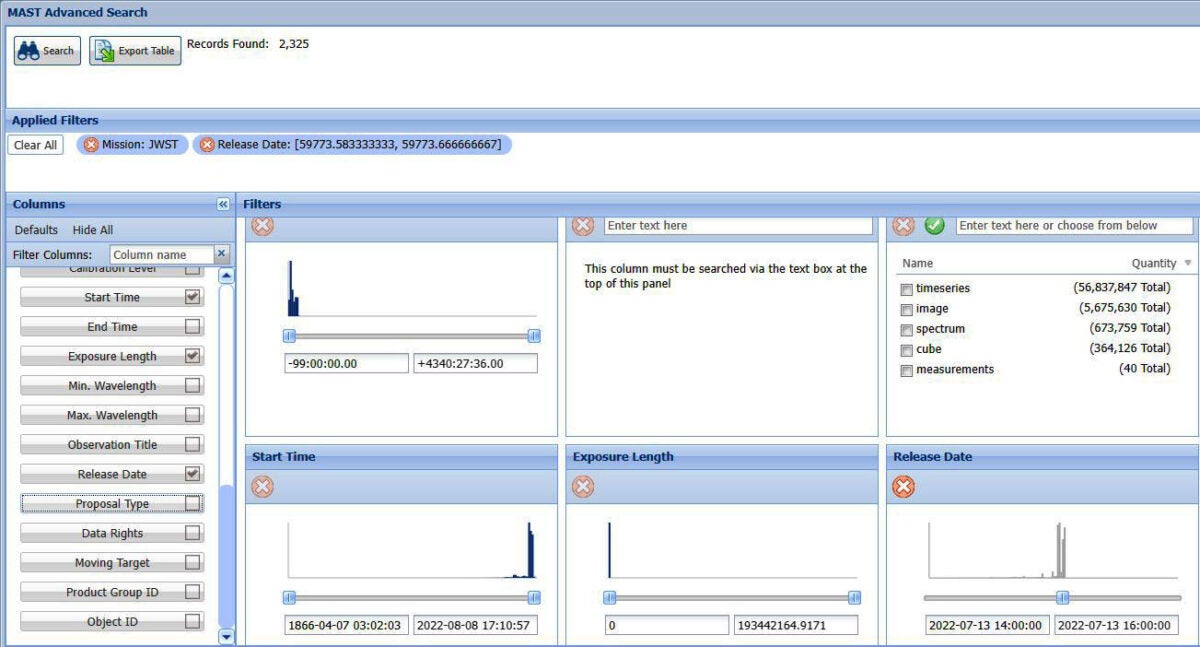This screenshot has height=647, width=1200.
Task: Collapse the Columns panel with double chevron
Action: [x=223, y=204]
